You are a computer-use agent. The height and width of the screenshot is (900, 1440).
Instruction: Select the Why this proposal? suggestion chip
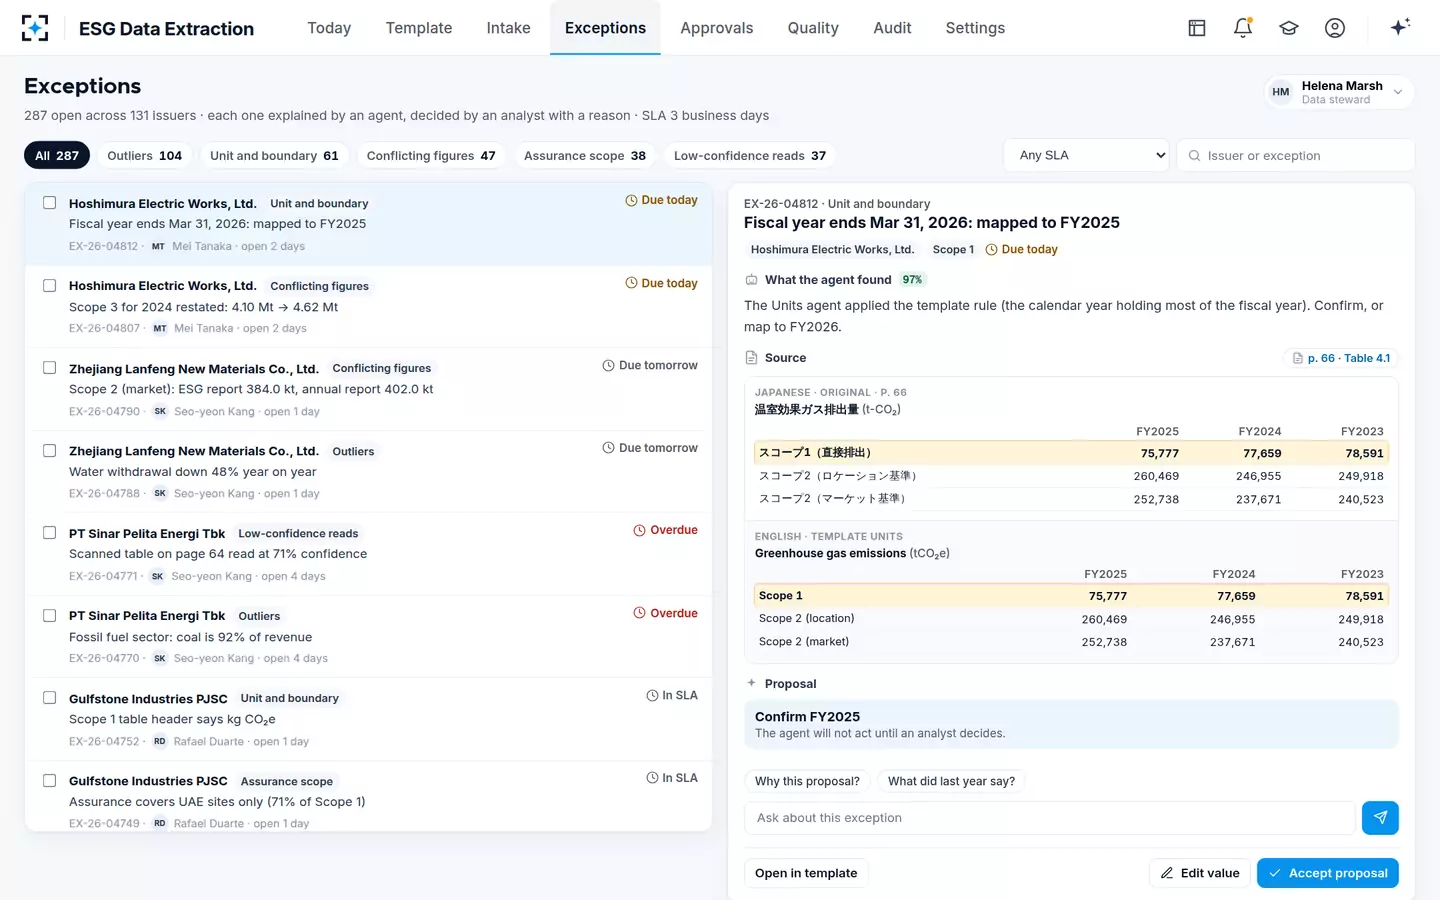pos(807,781)
